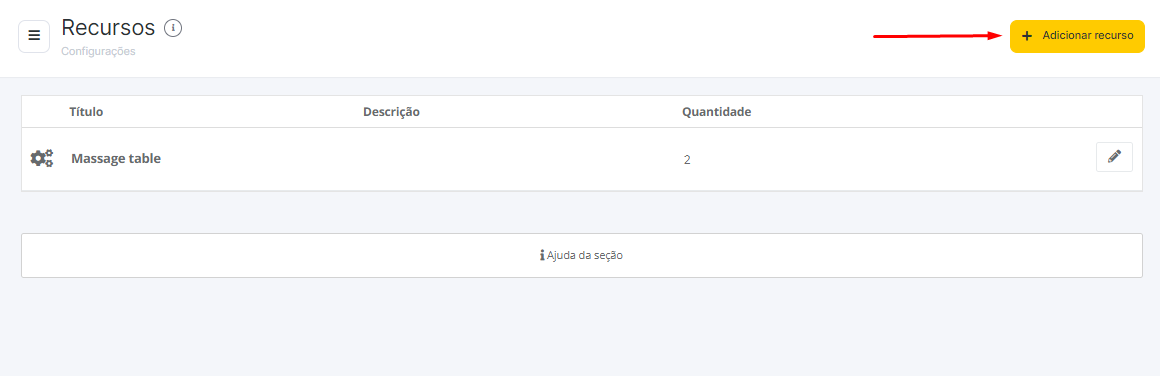Click the red arrow pointing to Adicionar recurso
The width and height of the screenshot is (1160, 376).
coord(938,35)
